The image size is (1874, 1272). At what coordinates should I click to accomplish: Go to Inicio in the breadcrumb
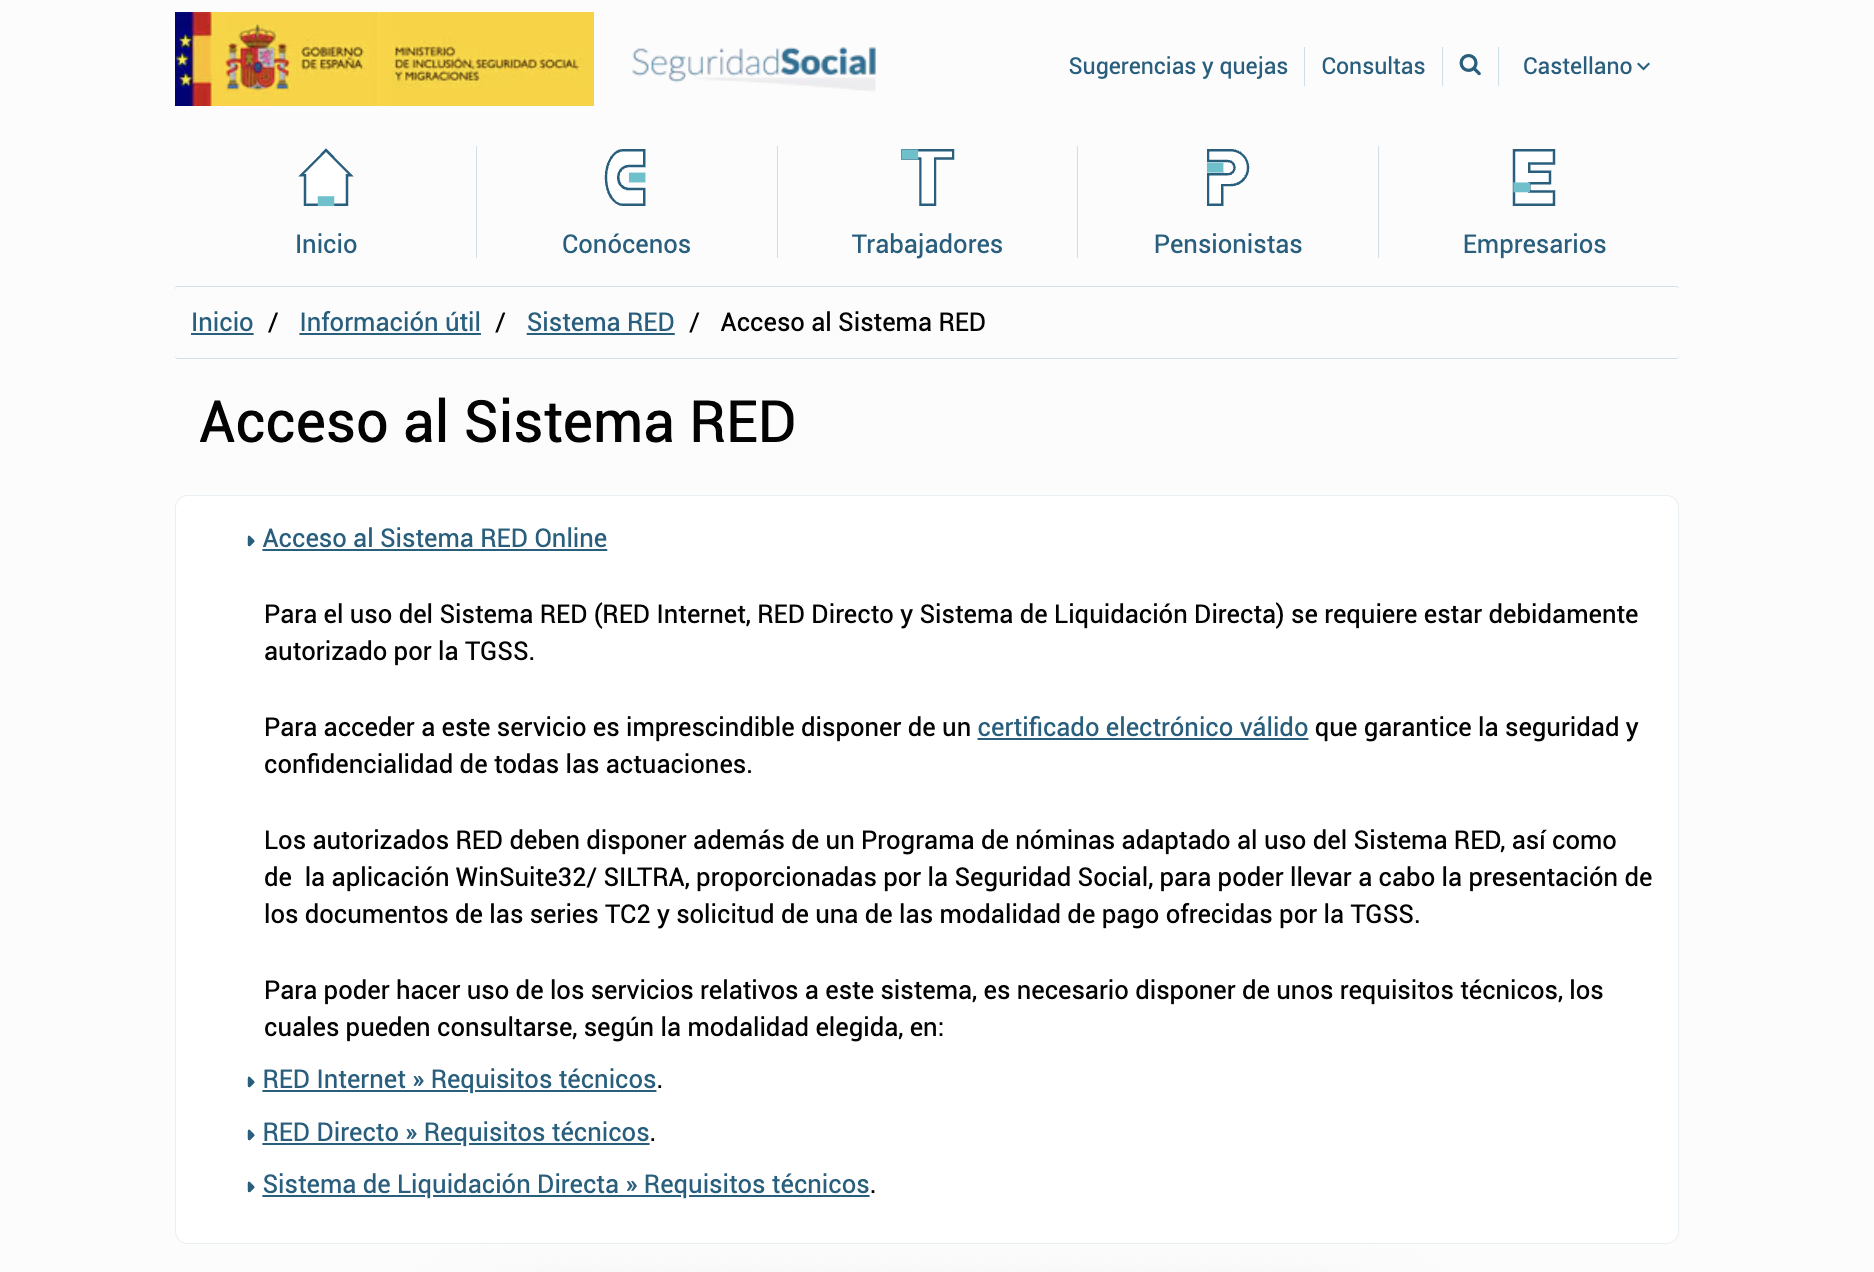[222, 322]
